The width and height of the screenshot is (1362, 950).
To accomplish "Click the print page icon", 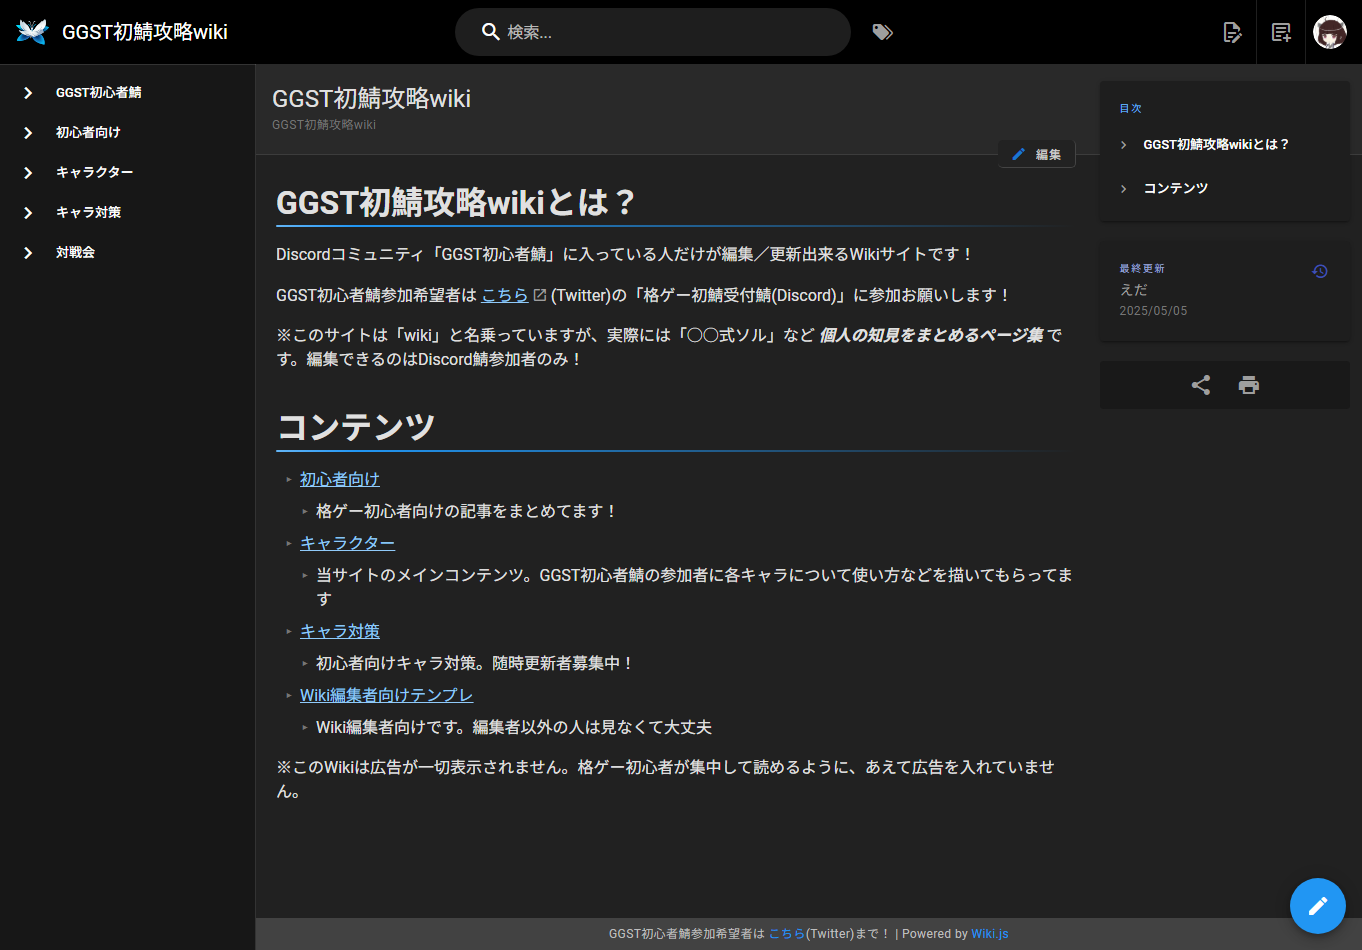I will click(x=1249, y=385).
